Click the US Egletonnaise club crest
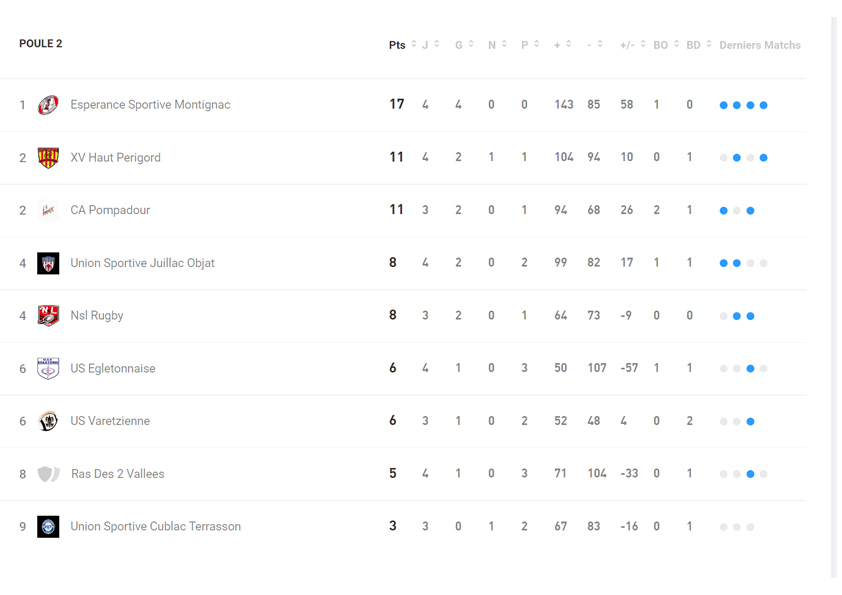Image resolution: width=842 pixels, height=595 pixels. (x=48, y=368)
